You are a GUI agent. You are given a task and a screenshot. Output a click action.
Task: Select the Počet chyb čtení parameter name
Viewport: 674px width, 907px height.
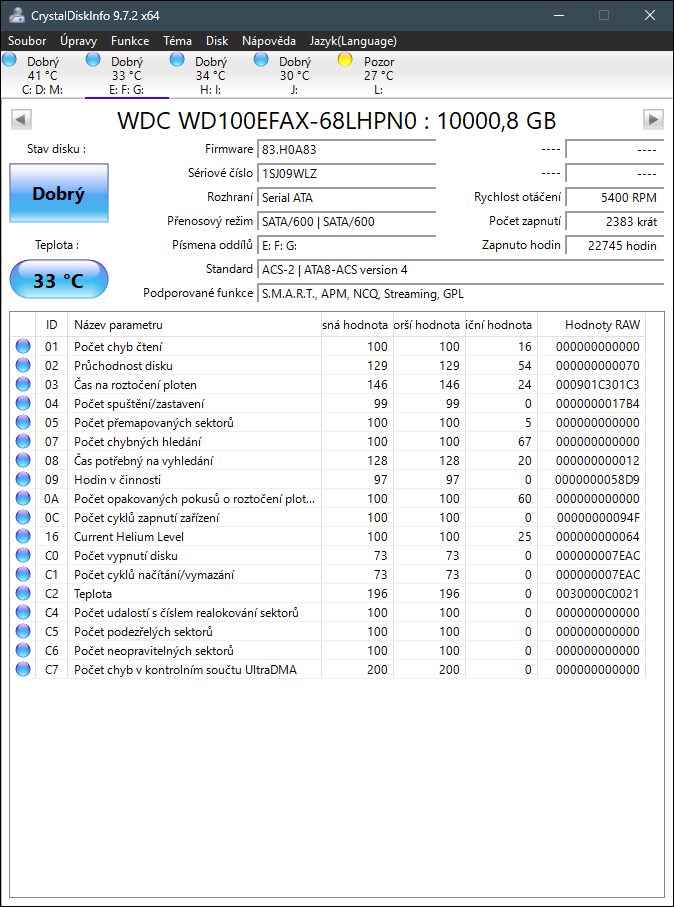(118, 347)
